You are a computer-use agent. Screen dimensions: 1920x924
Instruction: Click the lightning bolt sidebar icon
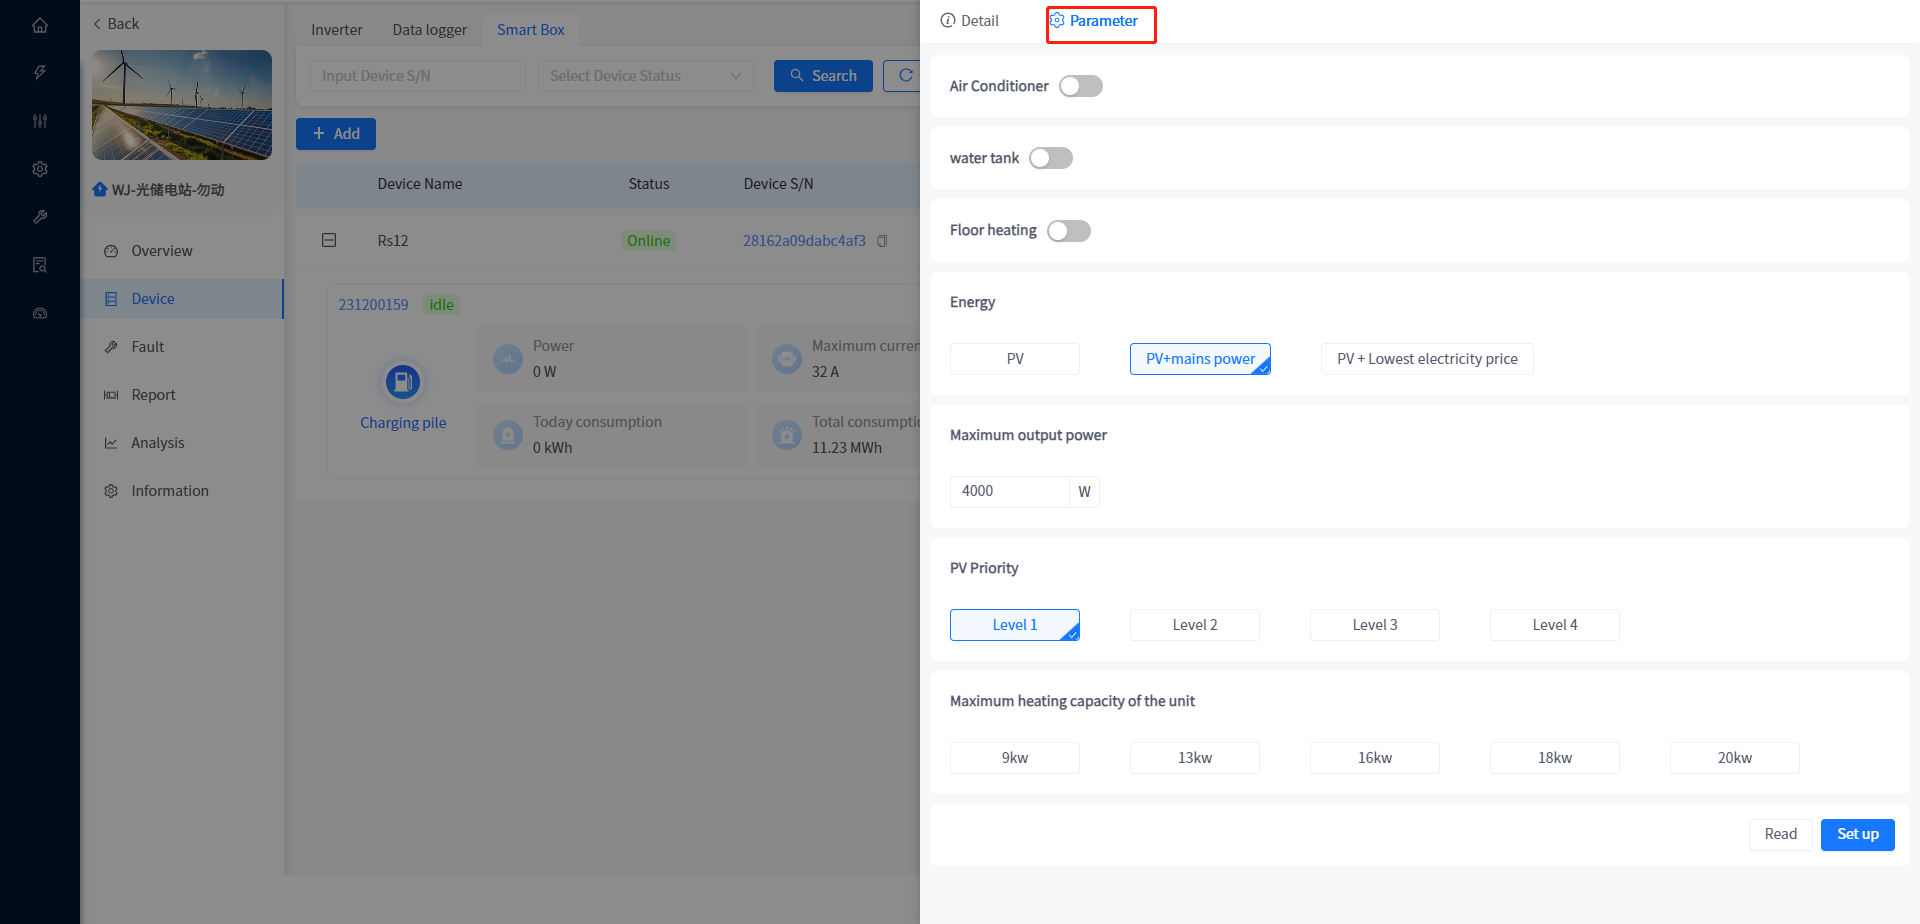click(40, 72)
